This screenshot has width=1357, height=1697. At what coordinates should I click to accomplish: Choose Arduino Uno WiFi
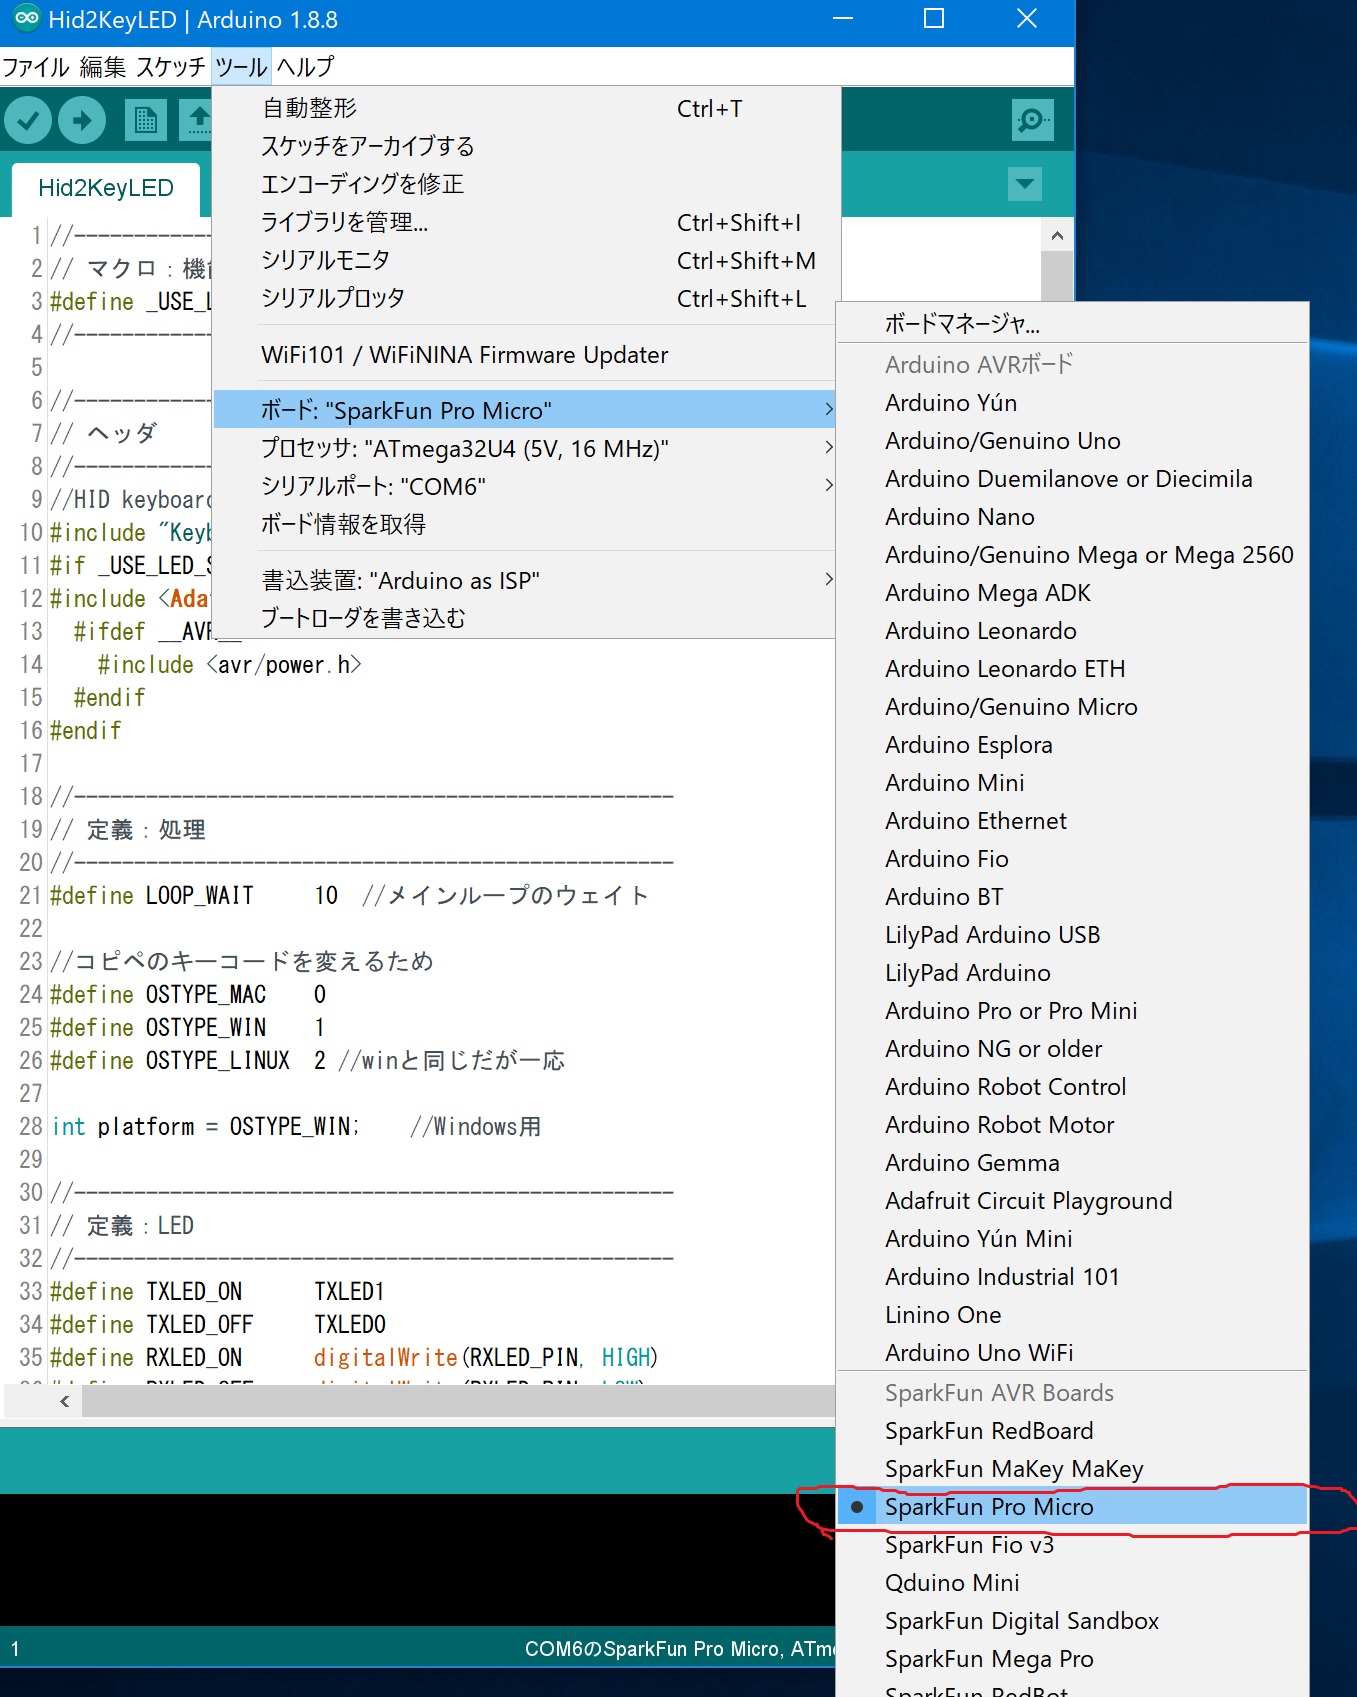[x=1072, y=1353]
